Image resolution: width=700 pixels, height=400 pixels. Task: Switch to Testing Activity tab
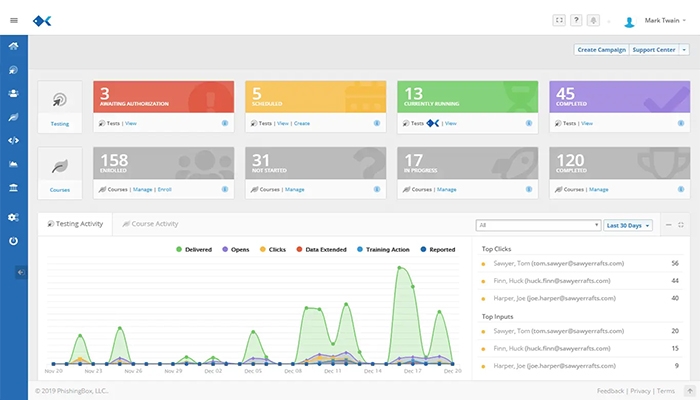(x=75, y=224)
